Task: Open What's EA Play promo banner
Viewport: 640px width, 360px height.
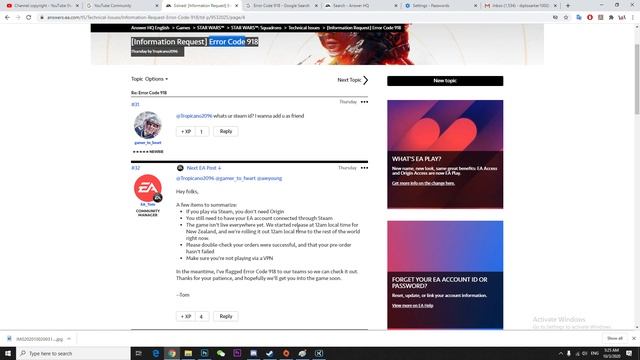Action: pos(445,154)
